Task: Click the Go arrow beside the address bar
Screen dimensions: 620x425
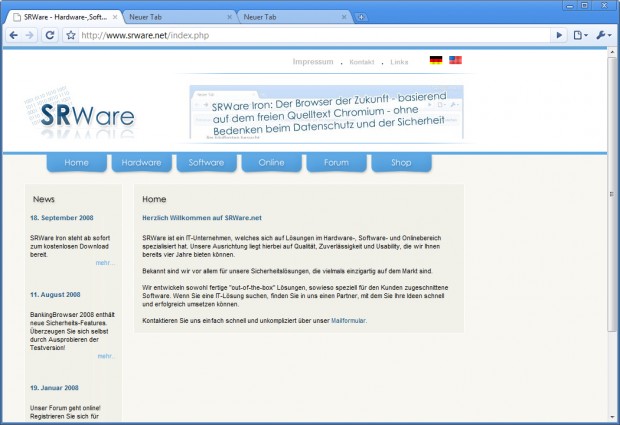Action: [559, 35]
